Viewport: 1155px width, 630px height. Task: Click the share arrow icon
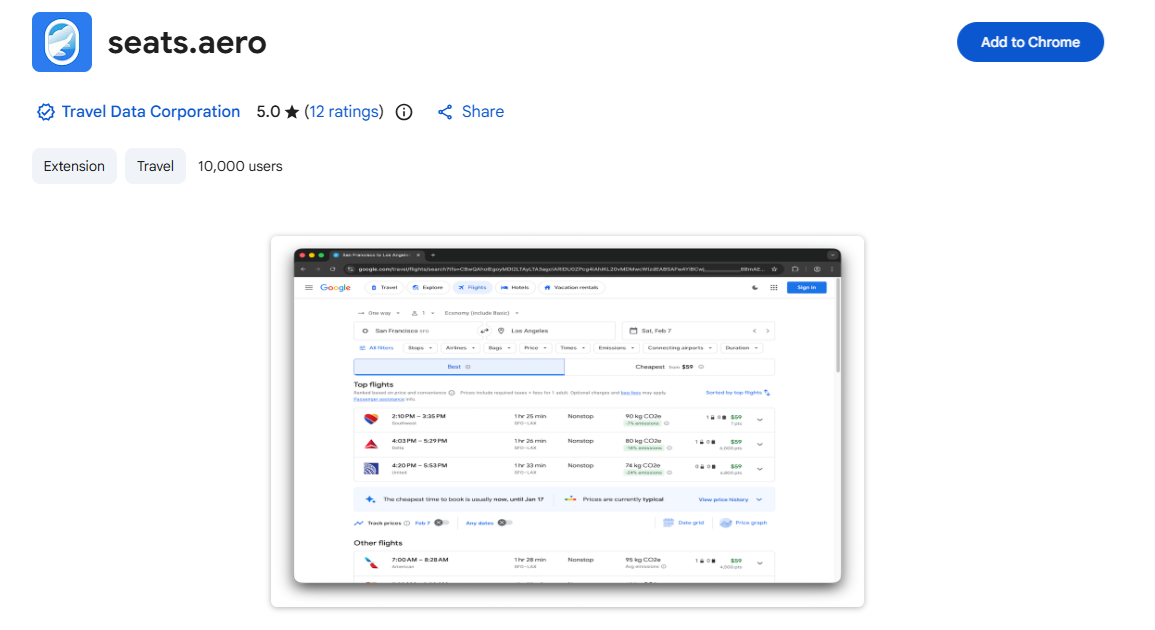[445, 112]
